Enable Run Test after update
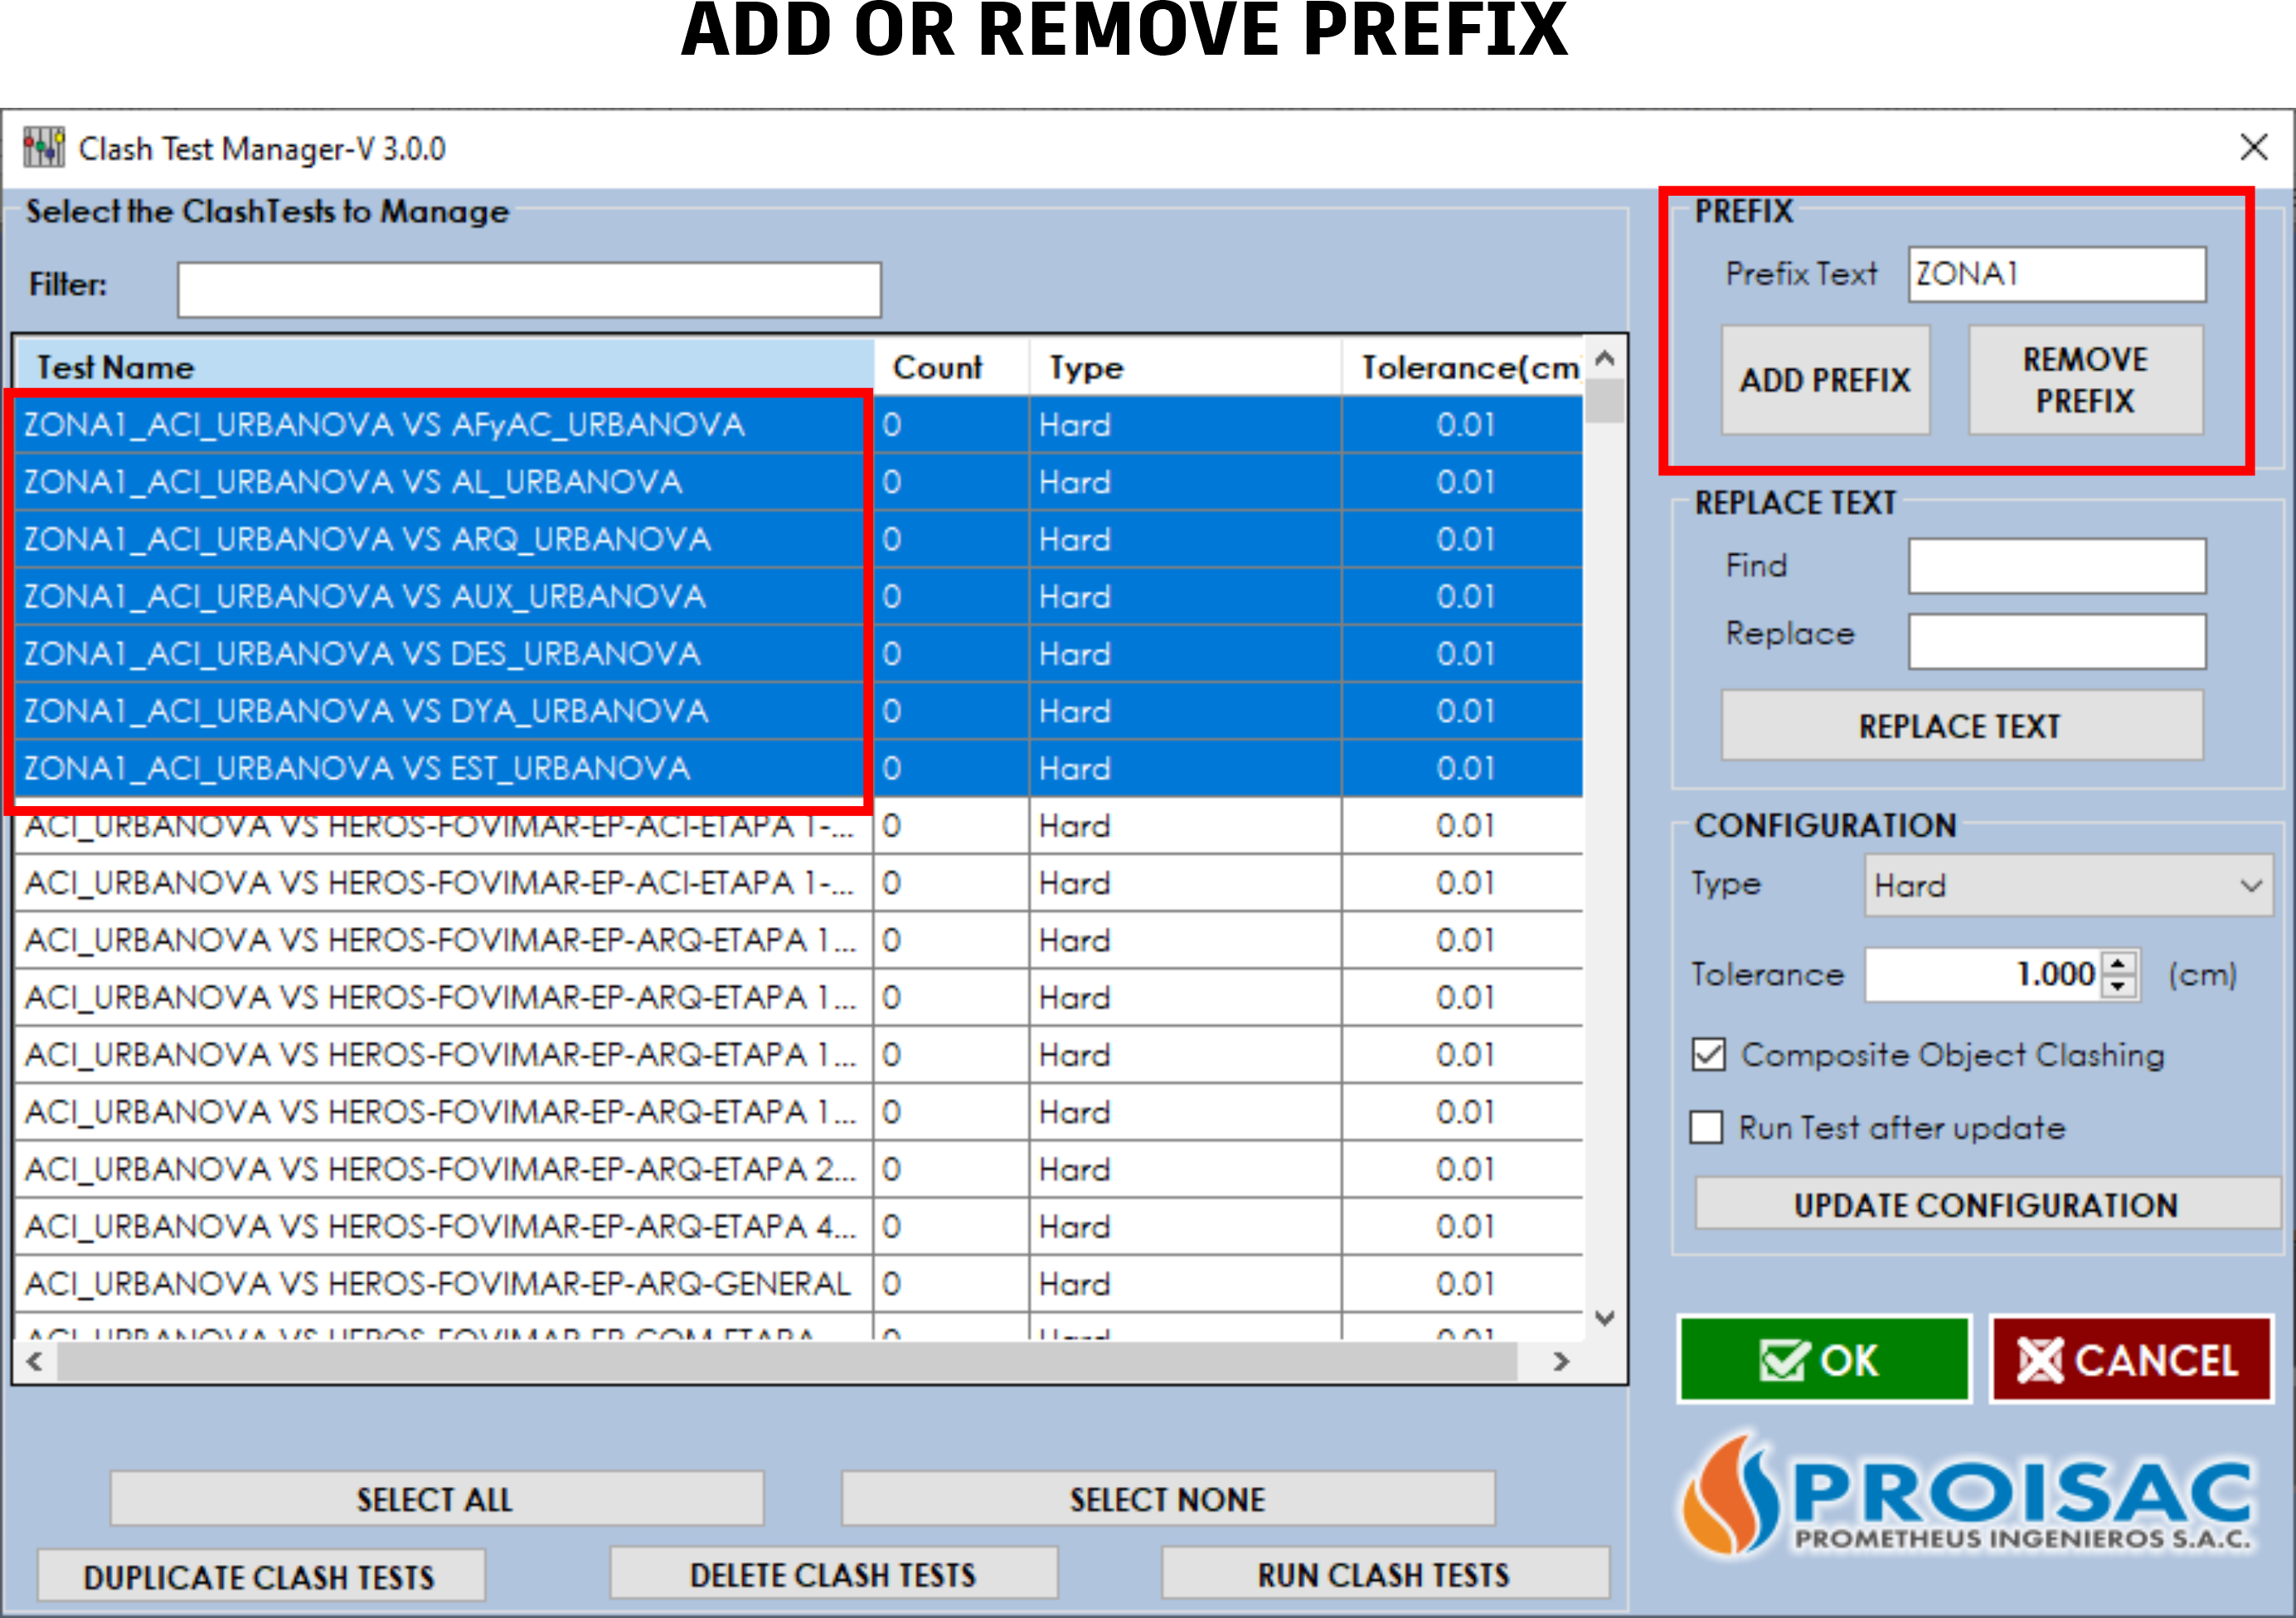Viewport: 2296px width, 1618px height. (x=1706, y=1128)
